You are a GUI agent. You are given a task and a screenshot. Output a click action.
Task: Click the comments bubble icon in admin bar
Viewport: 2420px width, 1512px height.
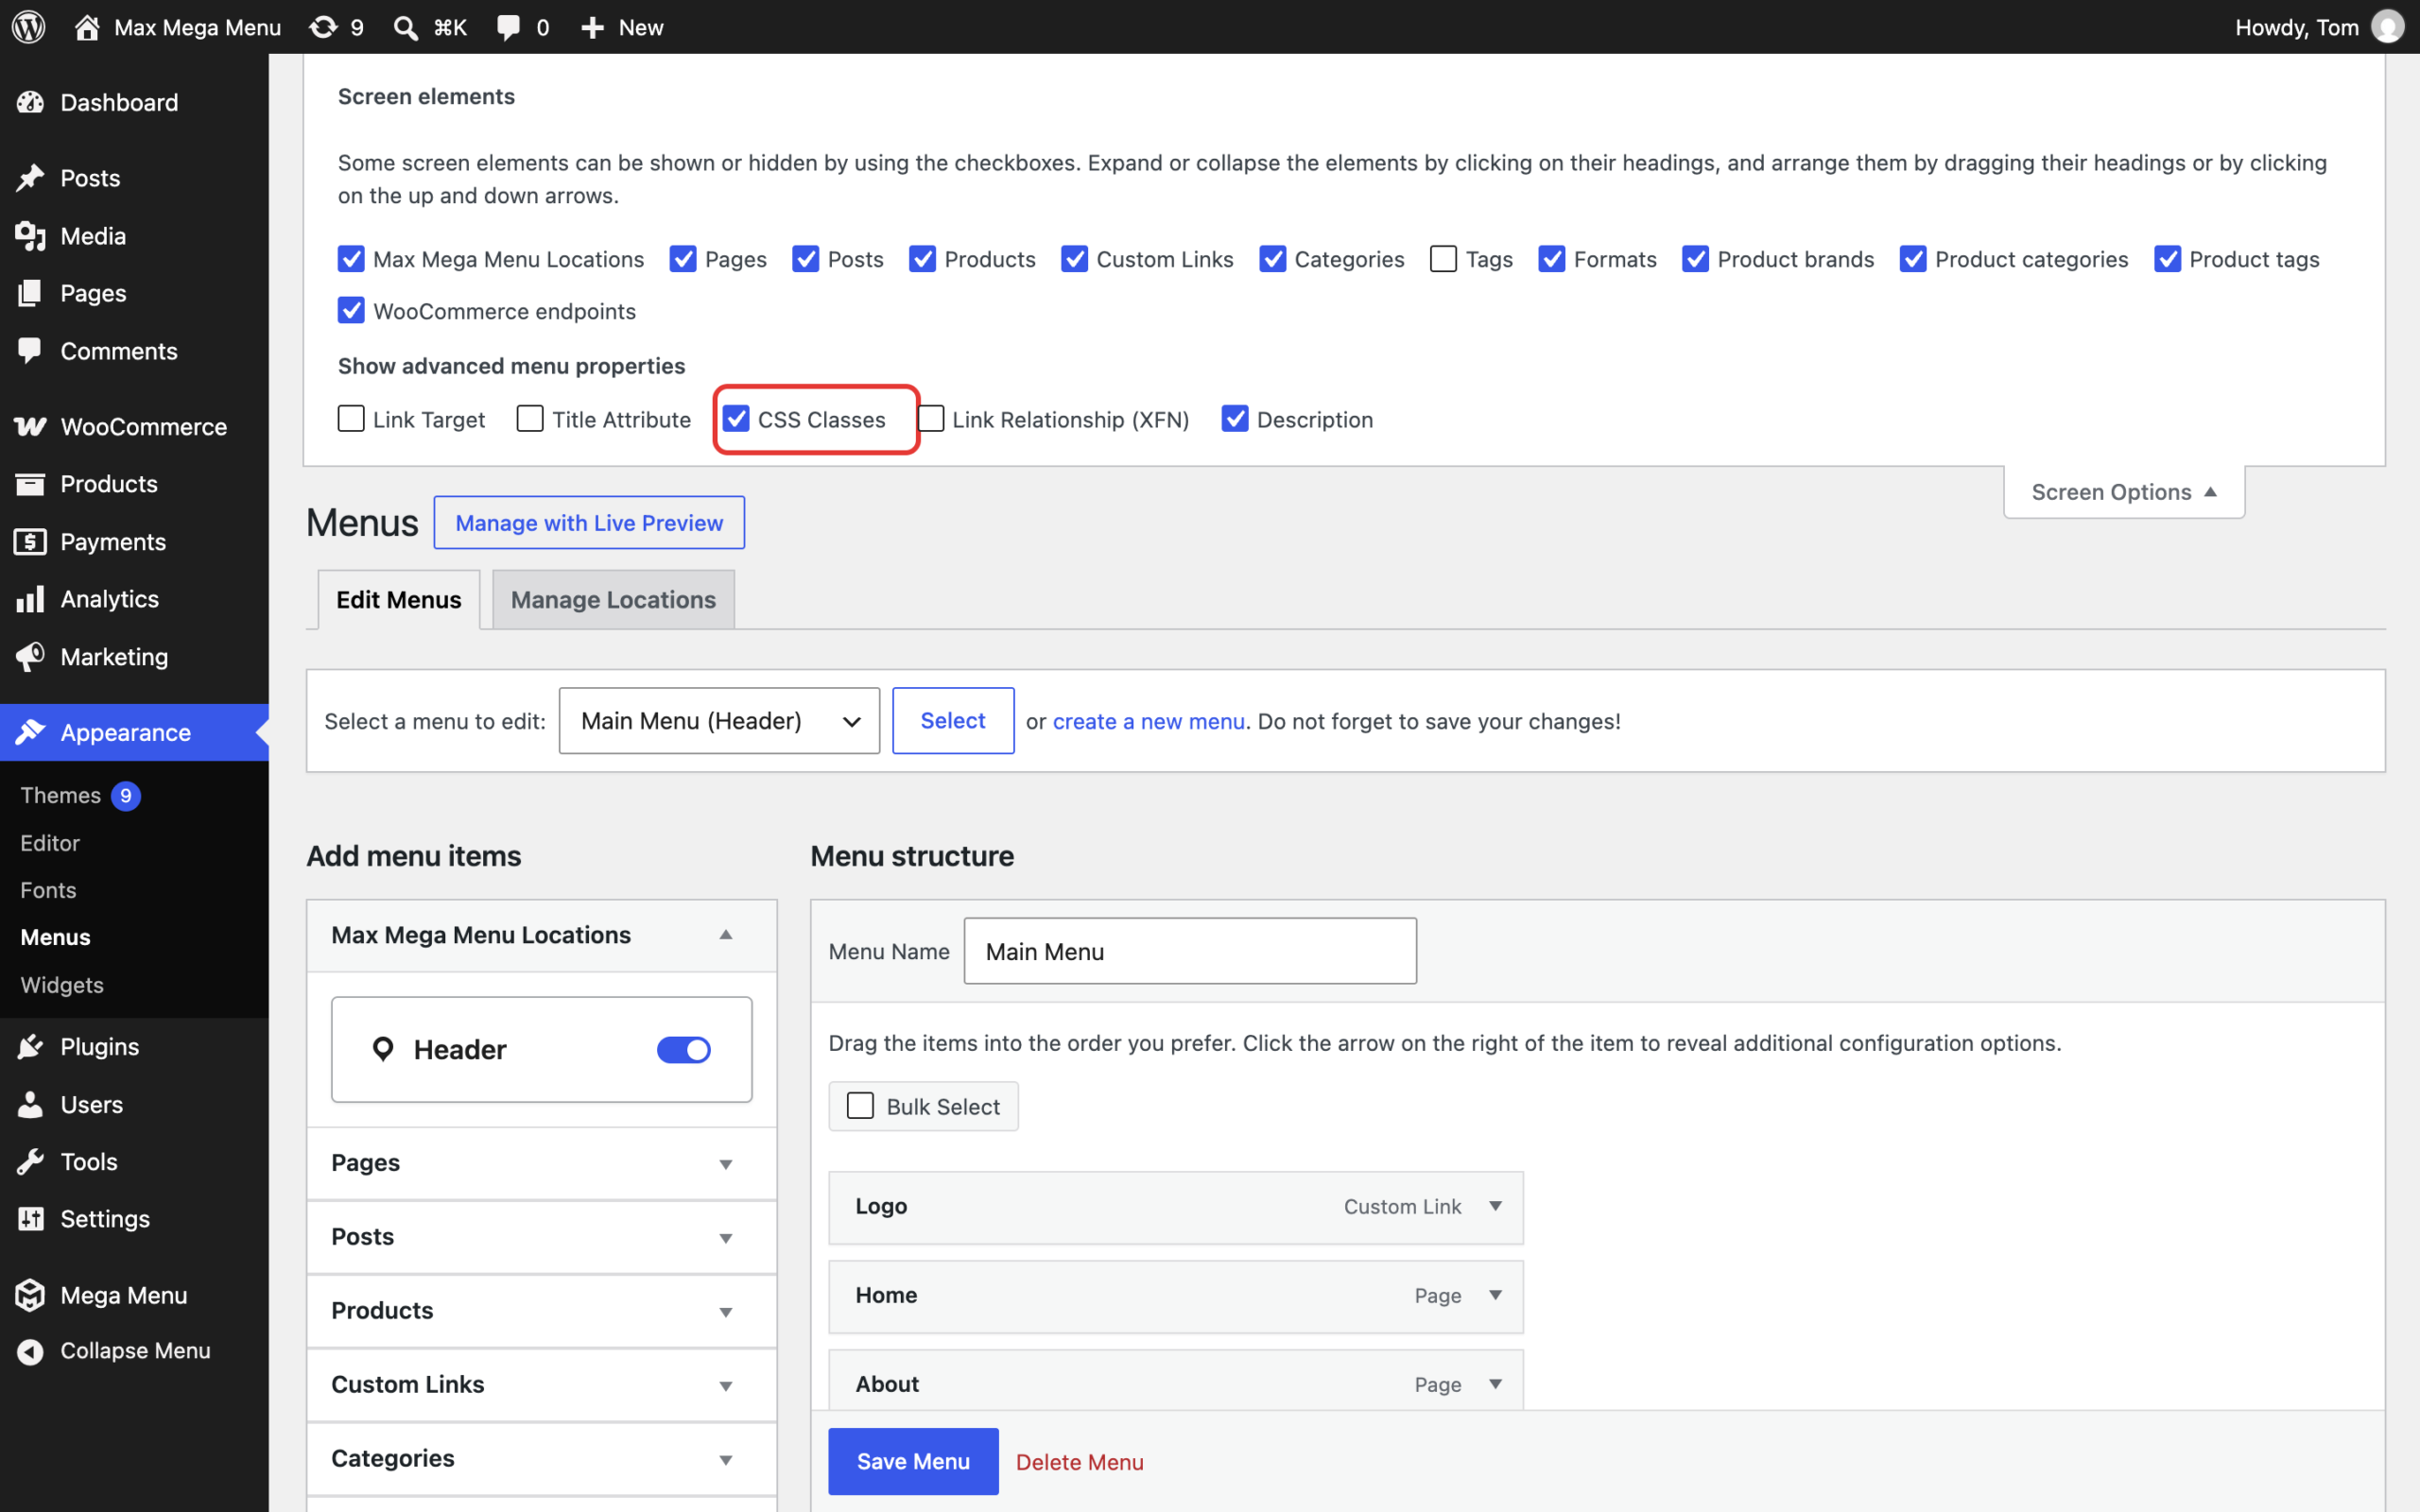[509, 27]
